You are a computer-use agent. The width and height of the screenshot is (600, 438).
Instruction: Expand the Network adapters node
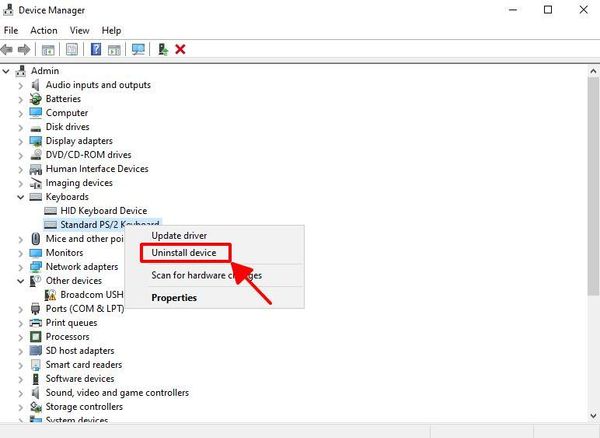[x=21, y=267]
